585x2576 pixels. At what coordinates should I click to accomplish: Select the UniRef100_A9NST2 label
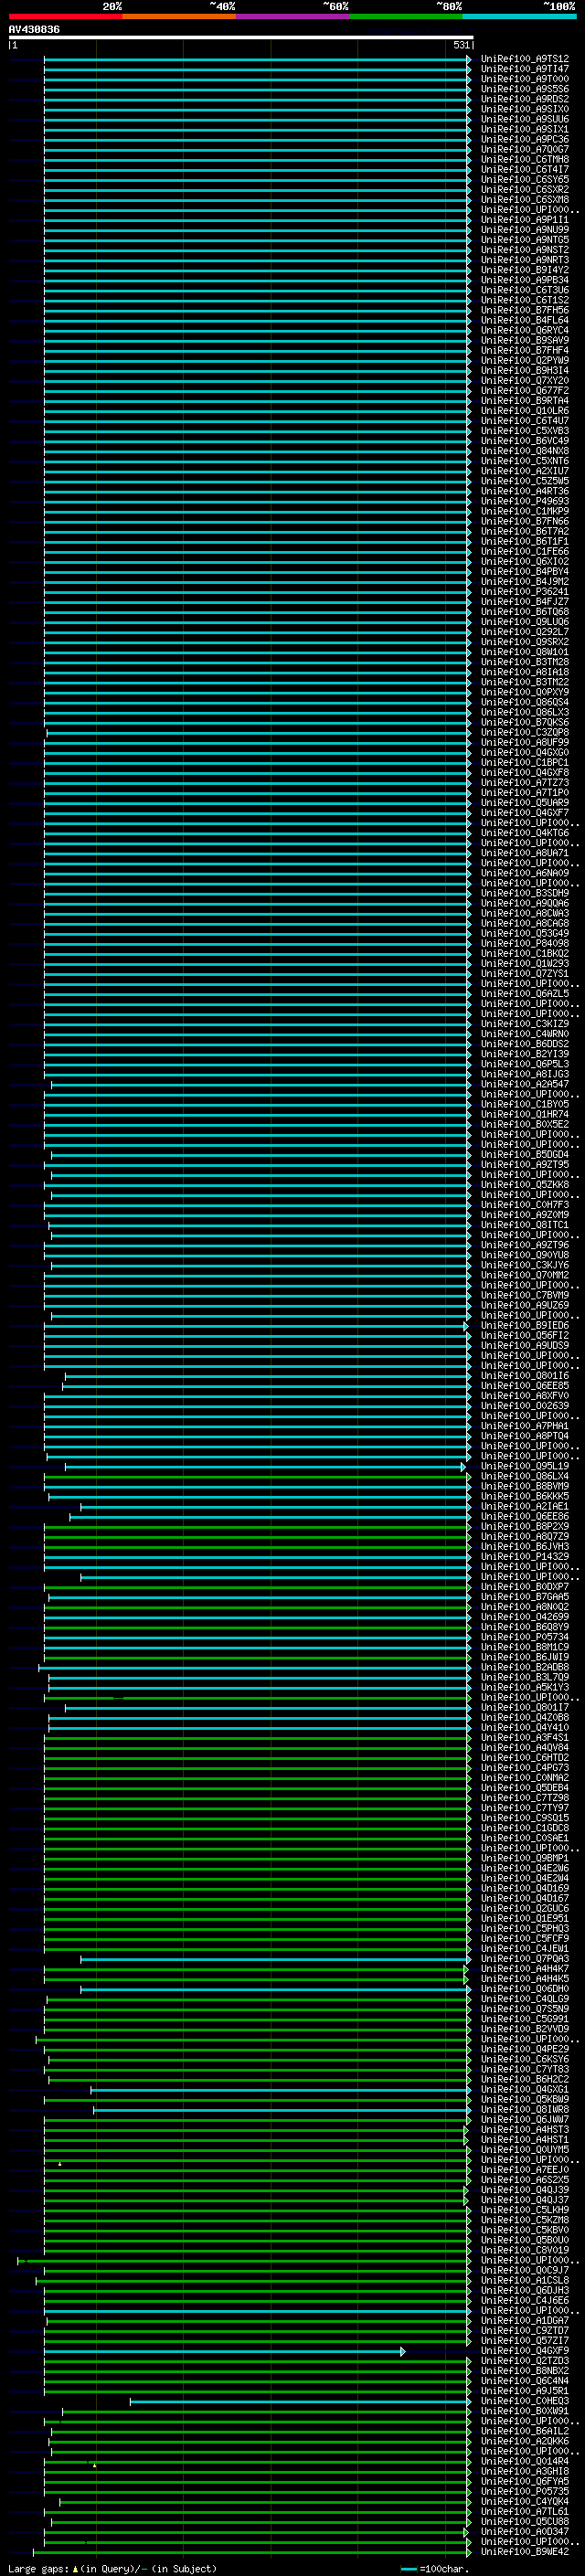point(525,250)
